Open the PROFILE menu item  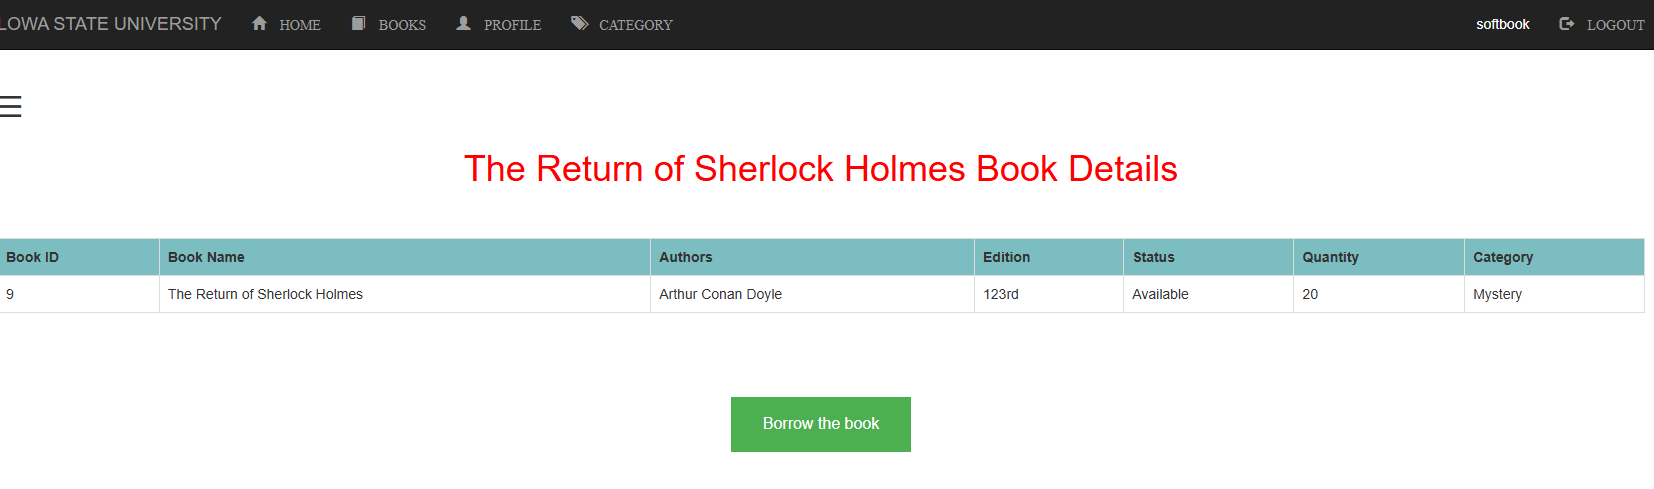pos(512,25)
